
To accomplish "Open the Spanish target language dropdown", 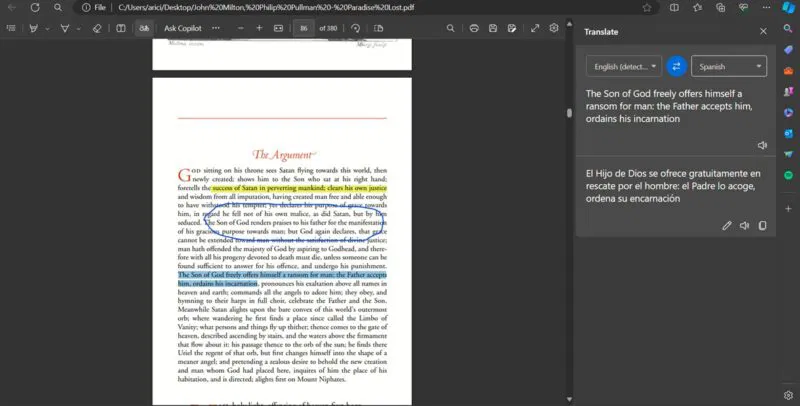I will [729, 66].
